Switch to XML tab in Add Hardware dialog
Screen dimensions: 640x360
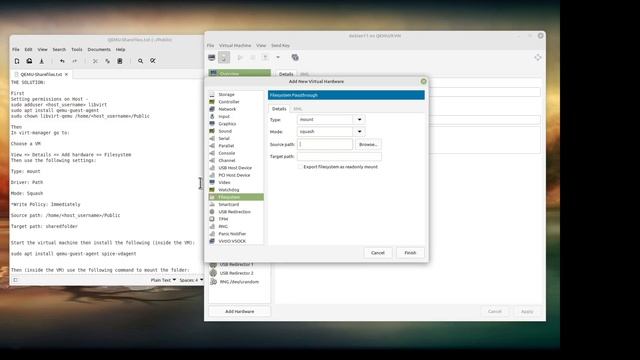298,109
